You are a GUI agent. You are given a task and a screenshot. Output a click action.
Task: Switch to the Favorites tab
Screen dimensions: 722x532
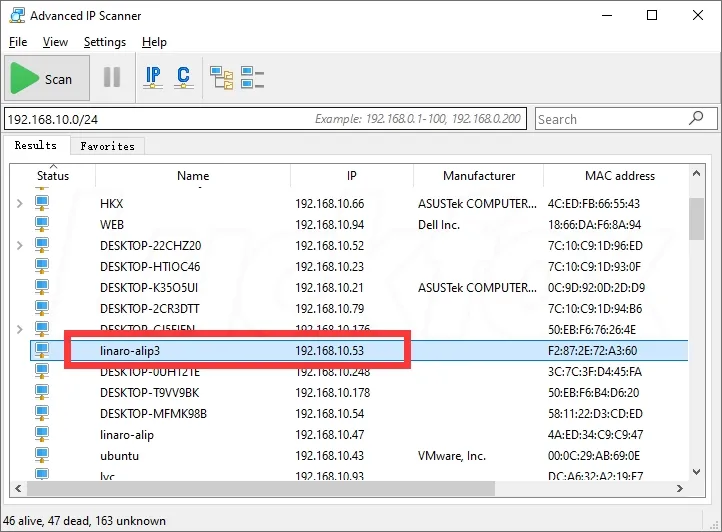pyautogui.click(x=108, y=146)
